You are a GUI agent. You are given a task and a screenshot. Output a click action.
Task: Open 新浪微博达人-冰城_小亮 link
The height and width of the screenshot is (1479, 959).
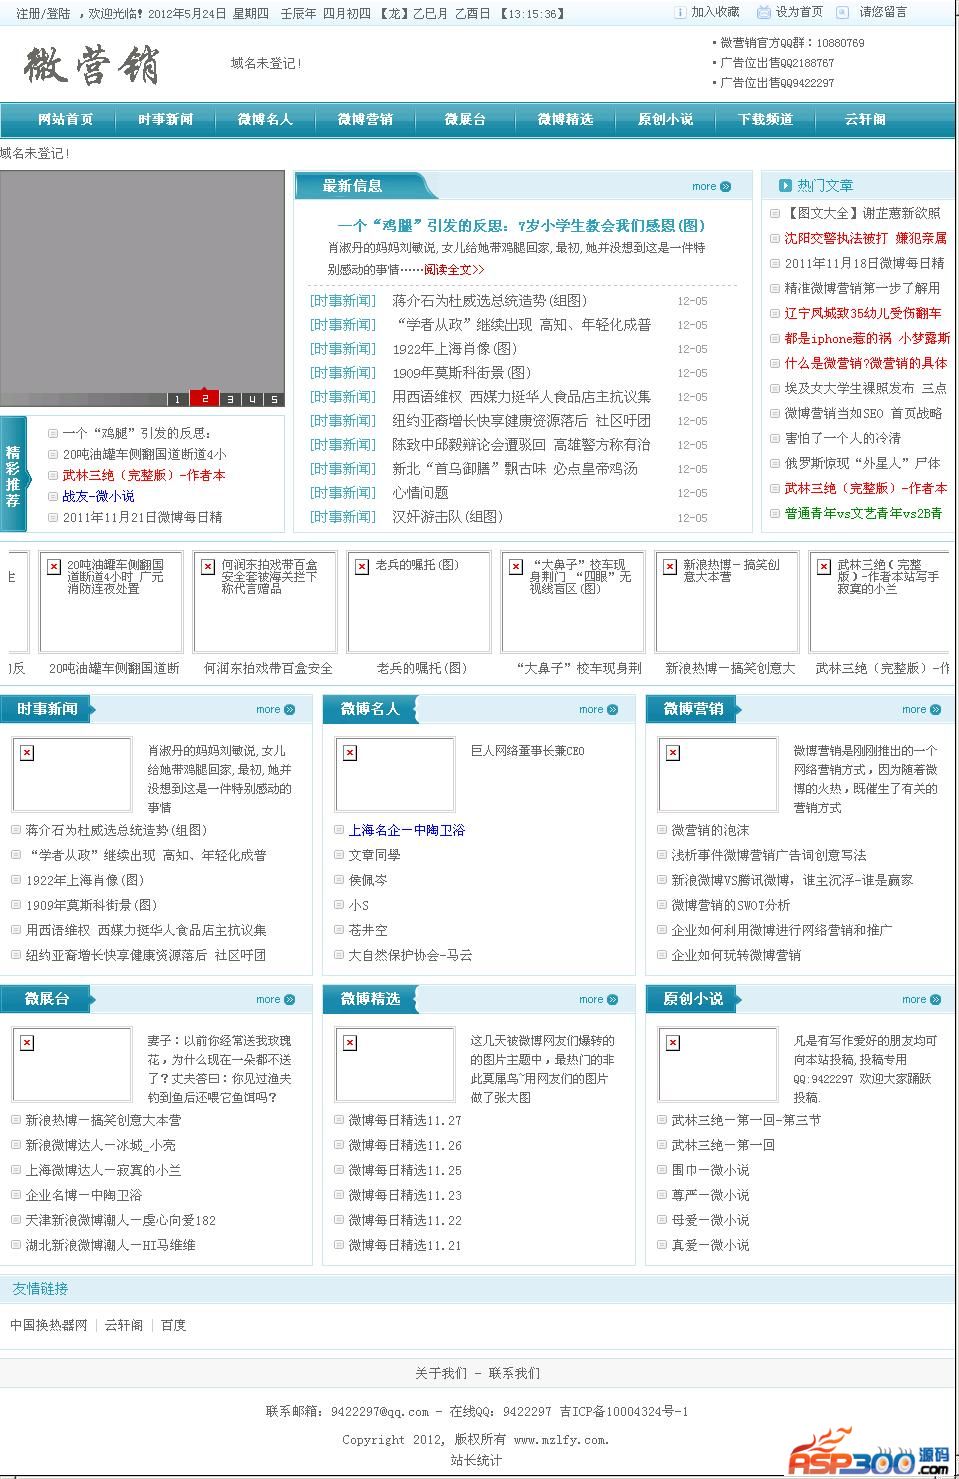(100, 1145)
